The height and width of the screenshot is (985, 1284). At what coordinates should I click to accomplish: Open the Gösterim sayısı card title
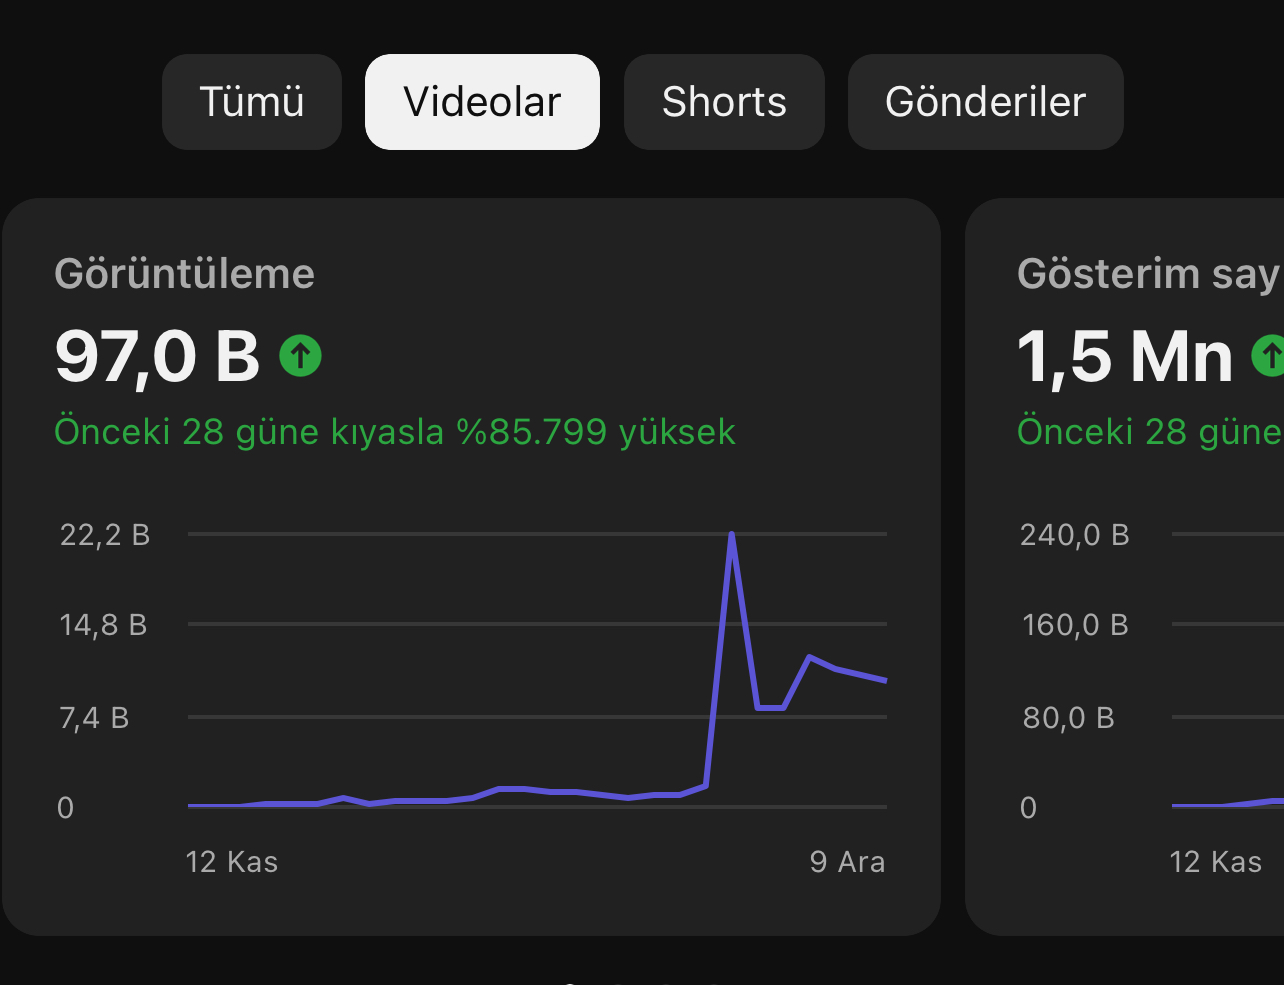[1150, 274]
